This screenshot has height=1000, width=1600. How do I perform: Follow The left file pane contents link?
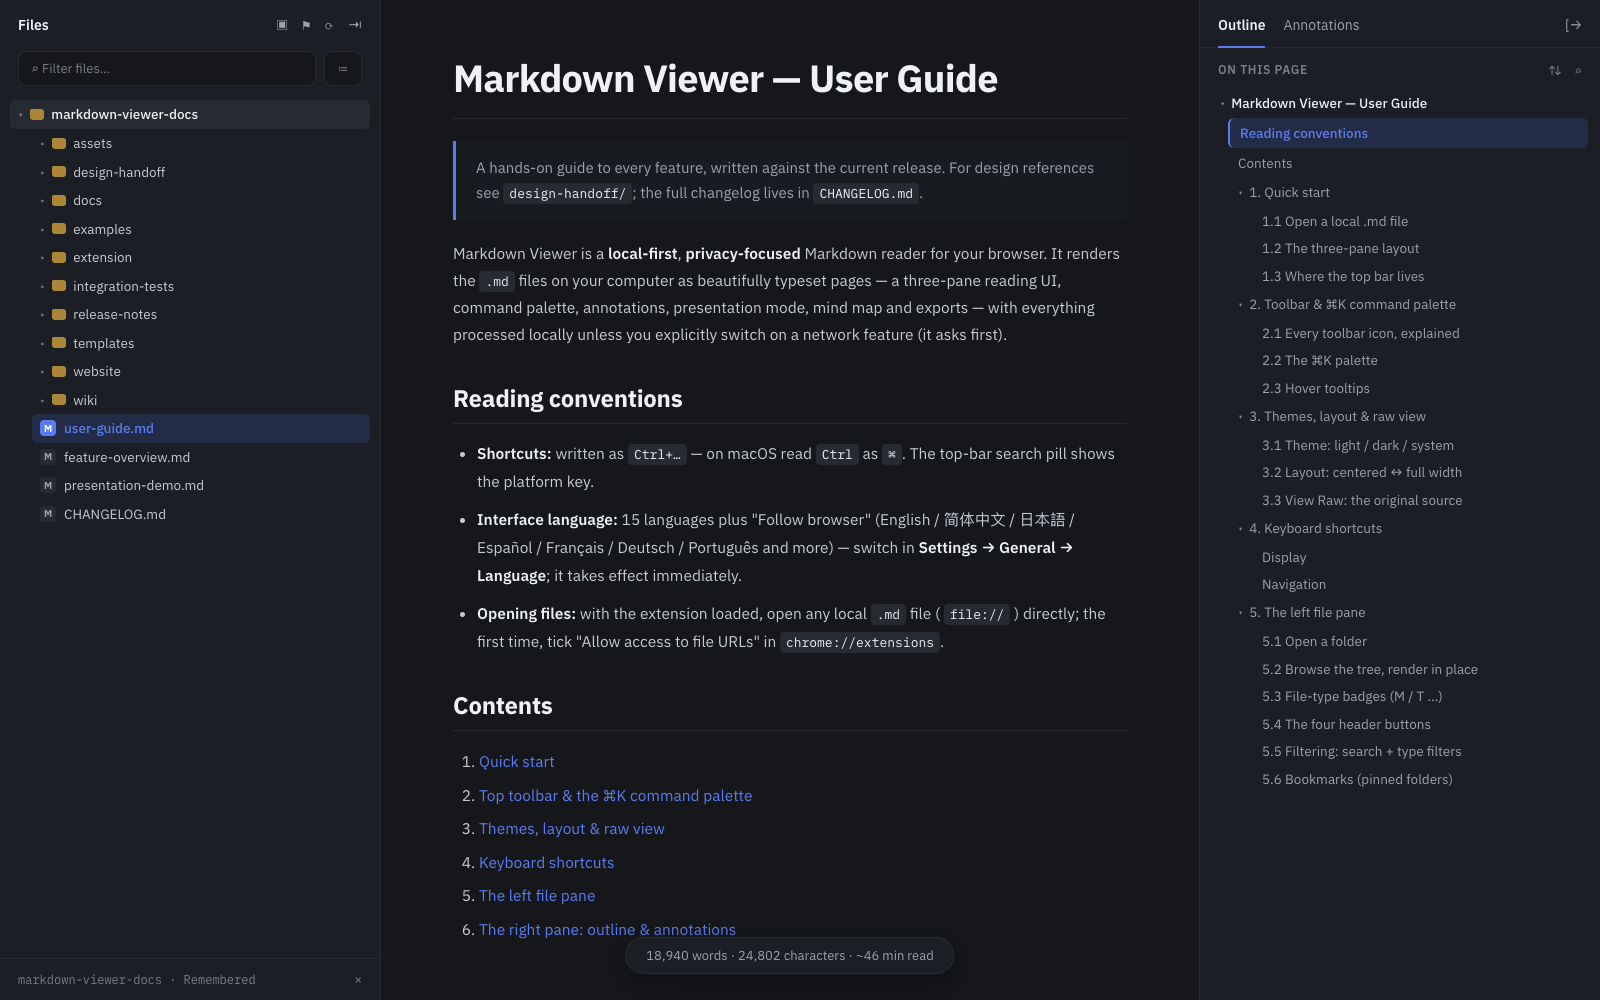click(536, 896)
